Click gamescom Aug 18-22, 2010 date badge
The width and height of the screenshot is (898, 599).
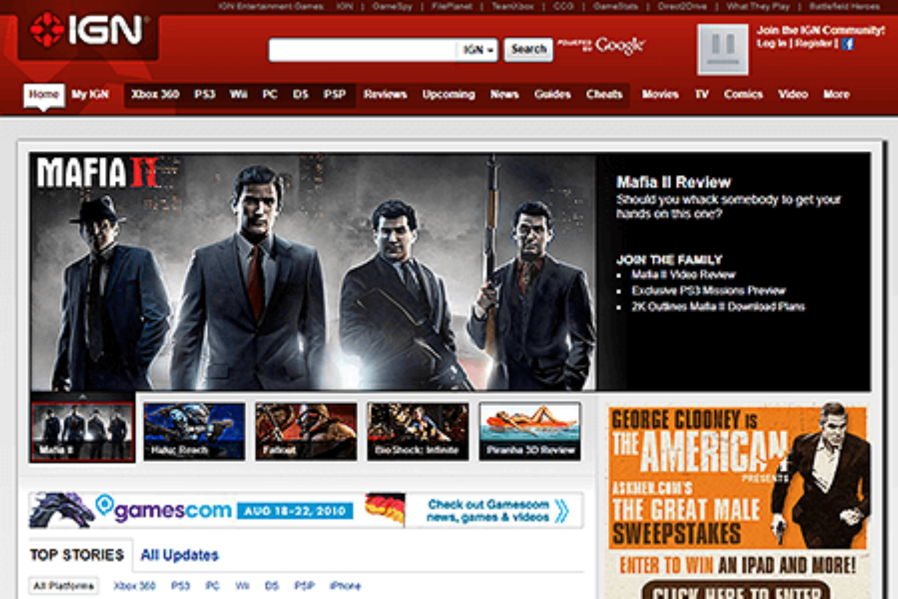pyautogui.click(x=295, y=510)
